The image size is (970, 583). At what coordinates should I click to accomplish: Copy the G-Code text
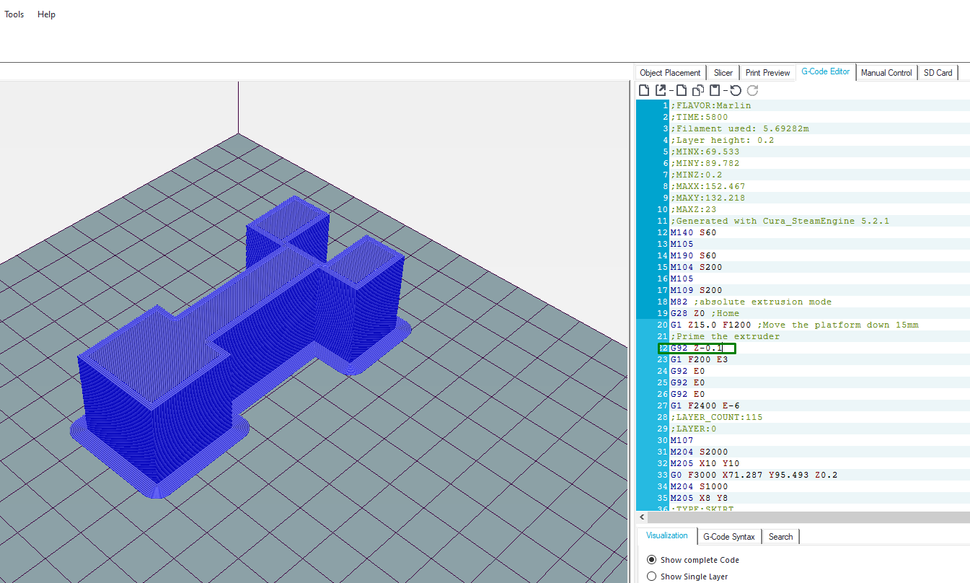(x=699, y=90)
